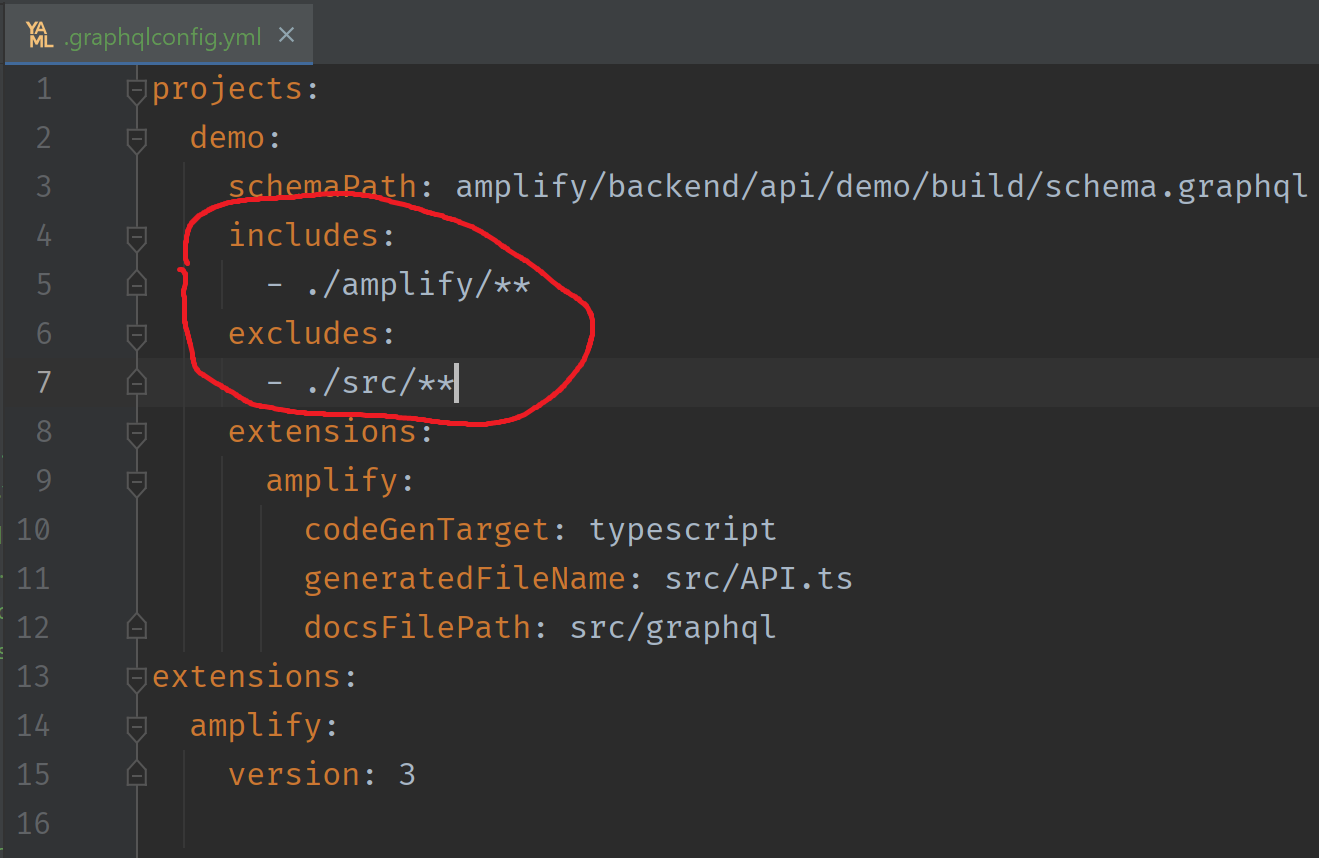
Task: Place the cursor after ./src/**
Action: pyautogui.click(x=458, y=382)
